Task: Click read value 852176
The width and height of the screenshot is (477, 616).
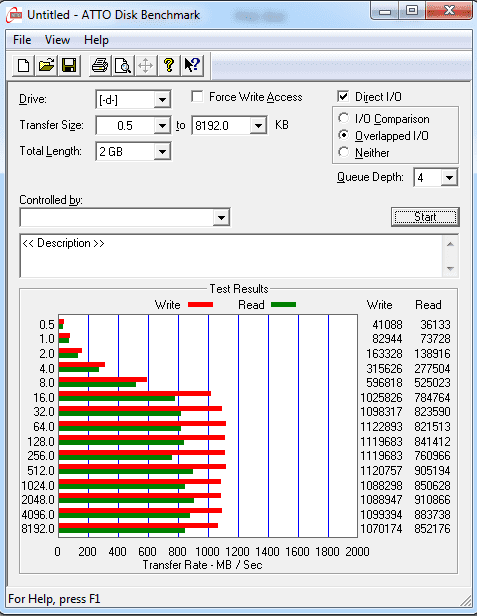Action: pyautogui.click(x=432, y=529)
